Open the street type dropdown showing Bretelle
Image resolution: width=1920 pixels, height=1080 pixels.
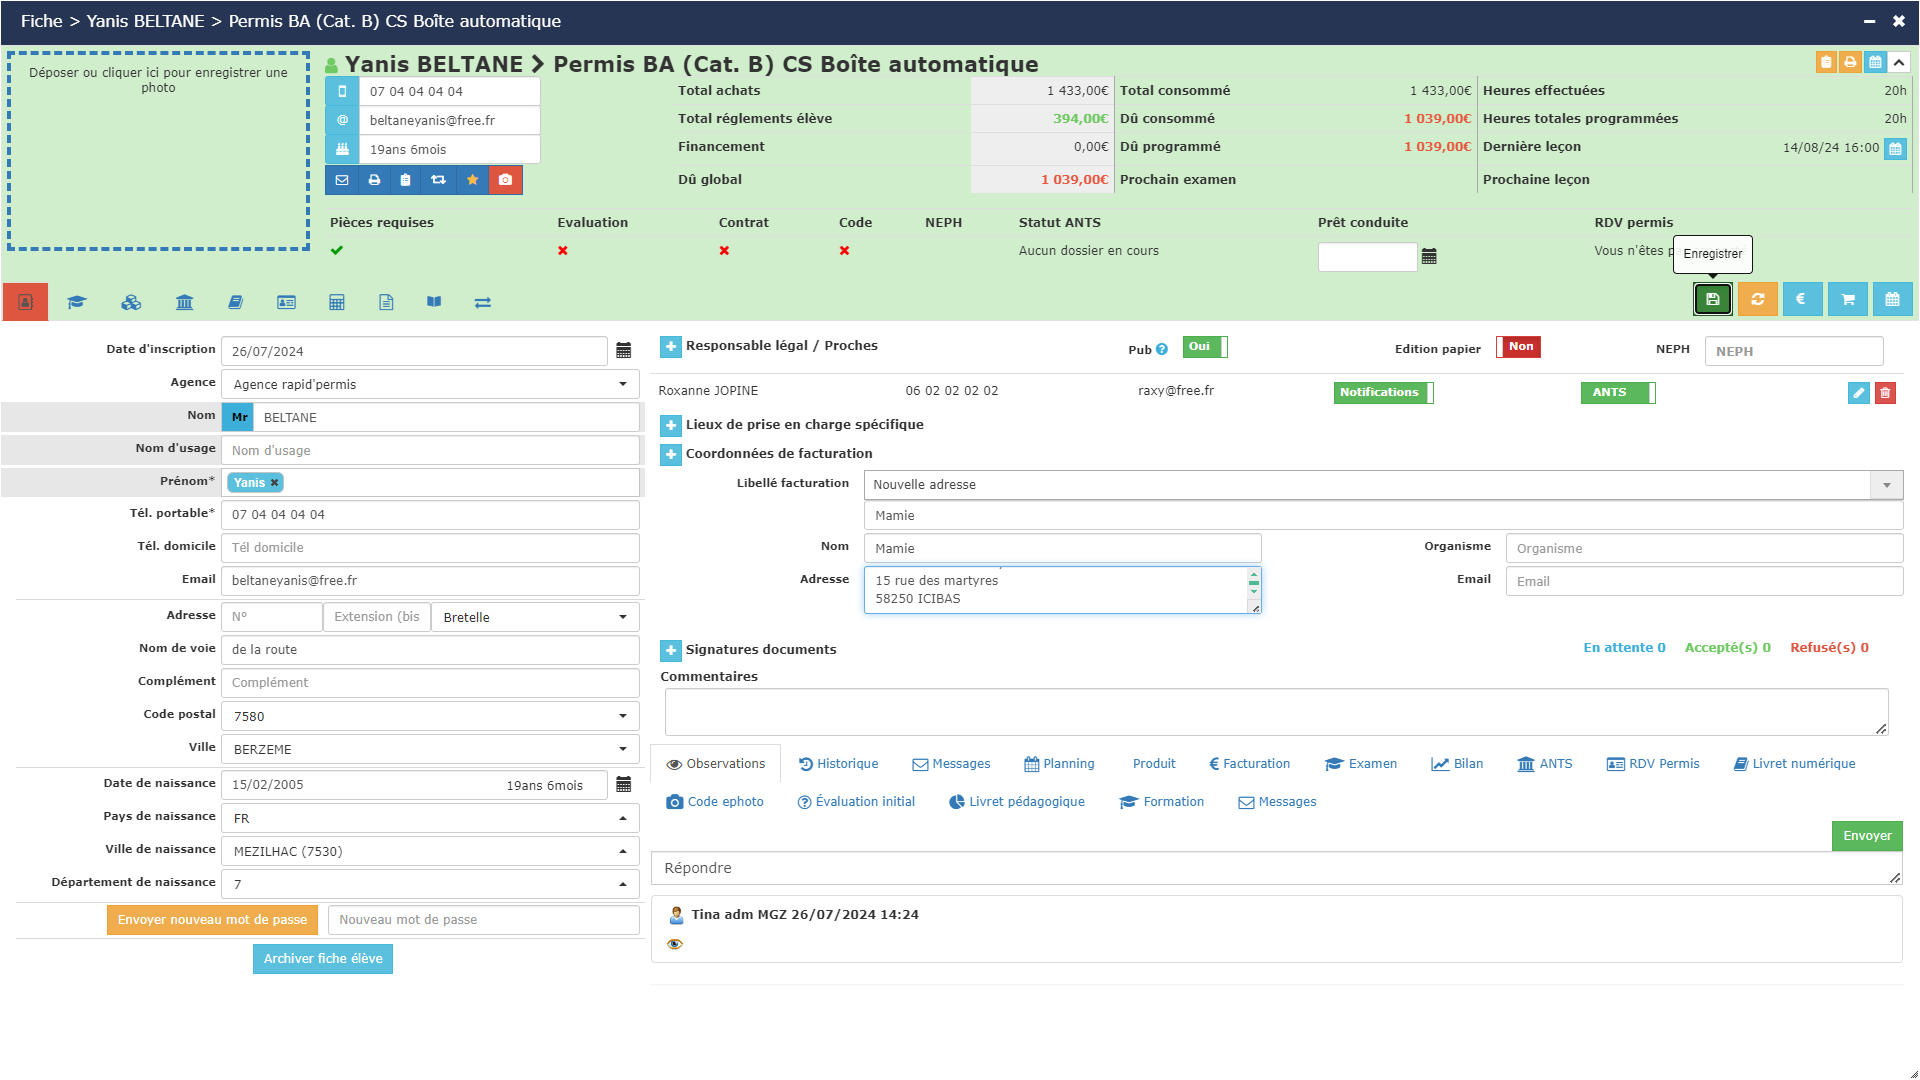535,617
